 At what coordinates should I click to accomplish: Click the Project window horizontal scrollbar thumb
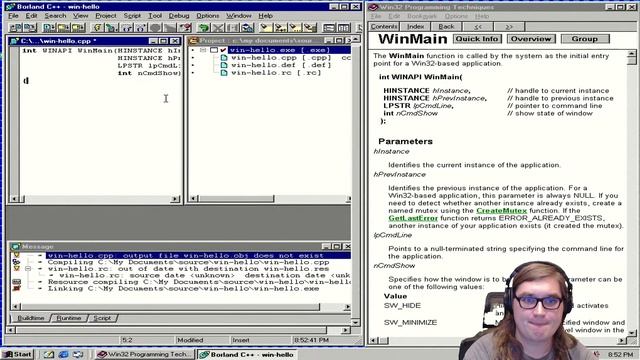[237, 199]
